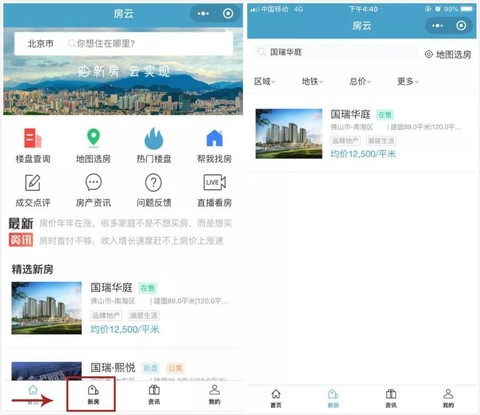Read news line starting 房价年年在涨
Viewport: 480px width, 415px height.
tap(135, 223)
